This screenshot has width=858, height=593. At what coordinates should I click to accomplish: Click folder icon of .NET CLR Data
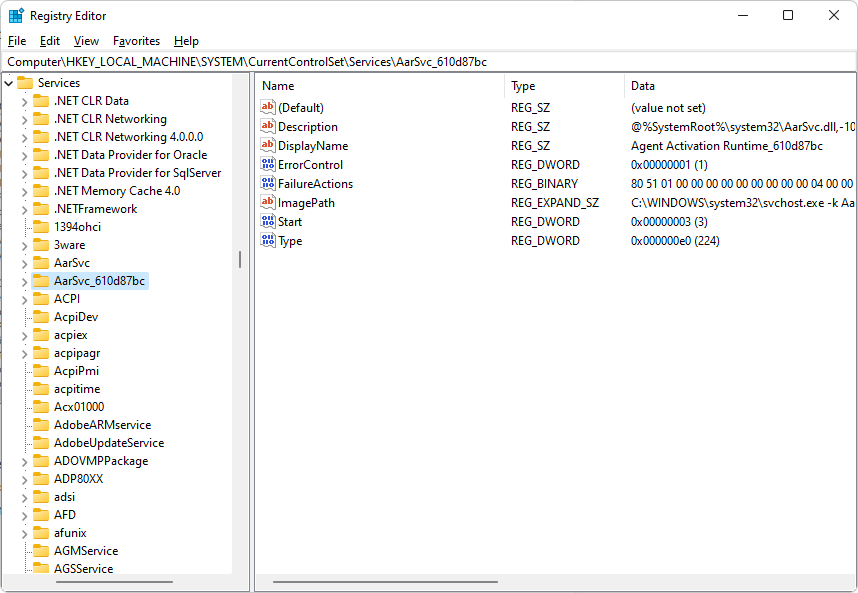41,101
